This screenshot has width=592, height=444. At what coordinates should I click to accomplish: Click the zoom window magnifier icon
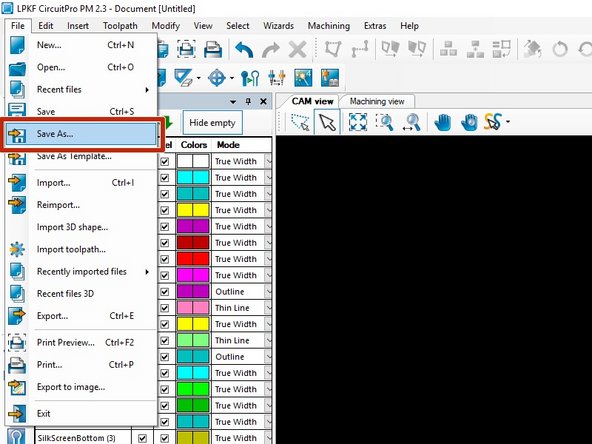[x=385, y=122]
